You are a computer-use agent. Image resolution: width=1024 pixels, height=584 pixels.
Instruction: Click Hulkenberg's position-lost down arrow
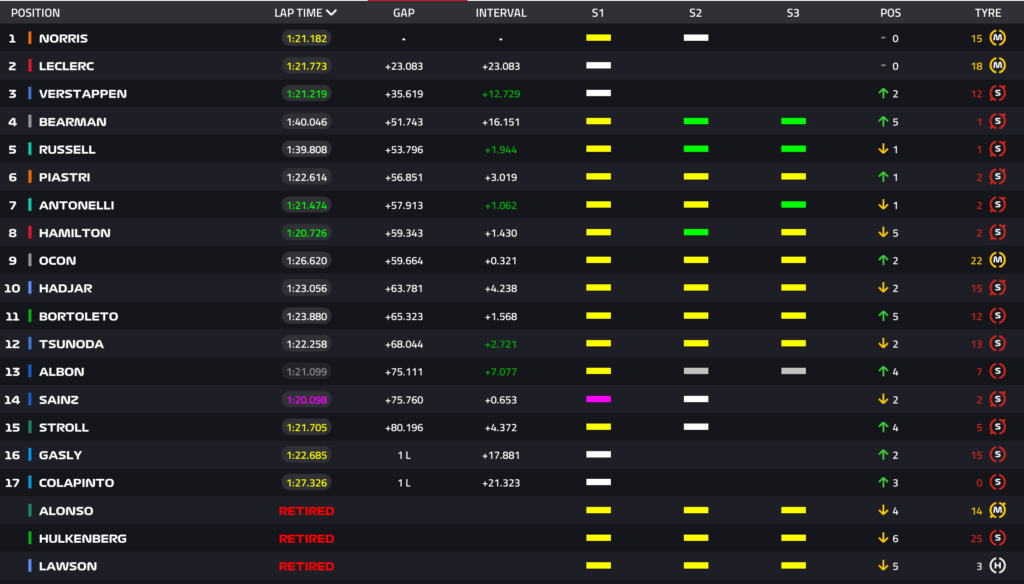click(883, 539)
